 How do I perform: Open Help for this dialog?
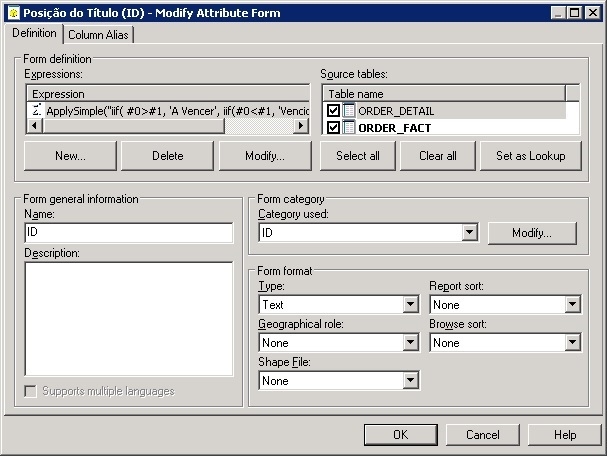click(564, 435)
